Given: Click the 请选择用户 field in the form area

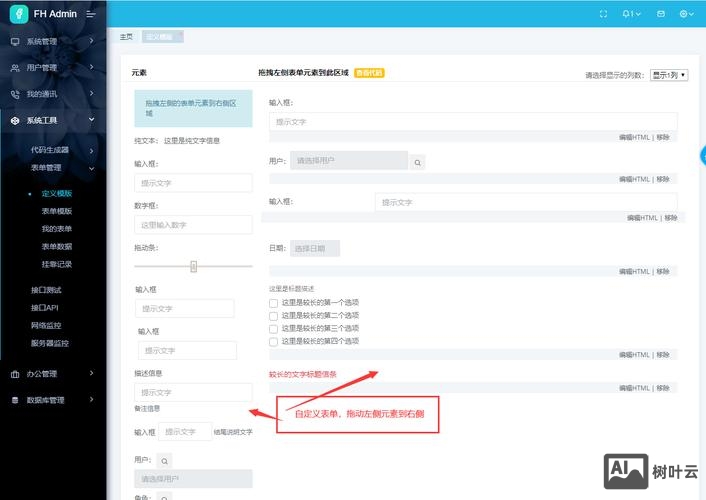Looking at the screenshot, I should pos(349,160).
